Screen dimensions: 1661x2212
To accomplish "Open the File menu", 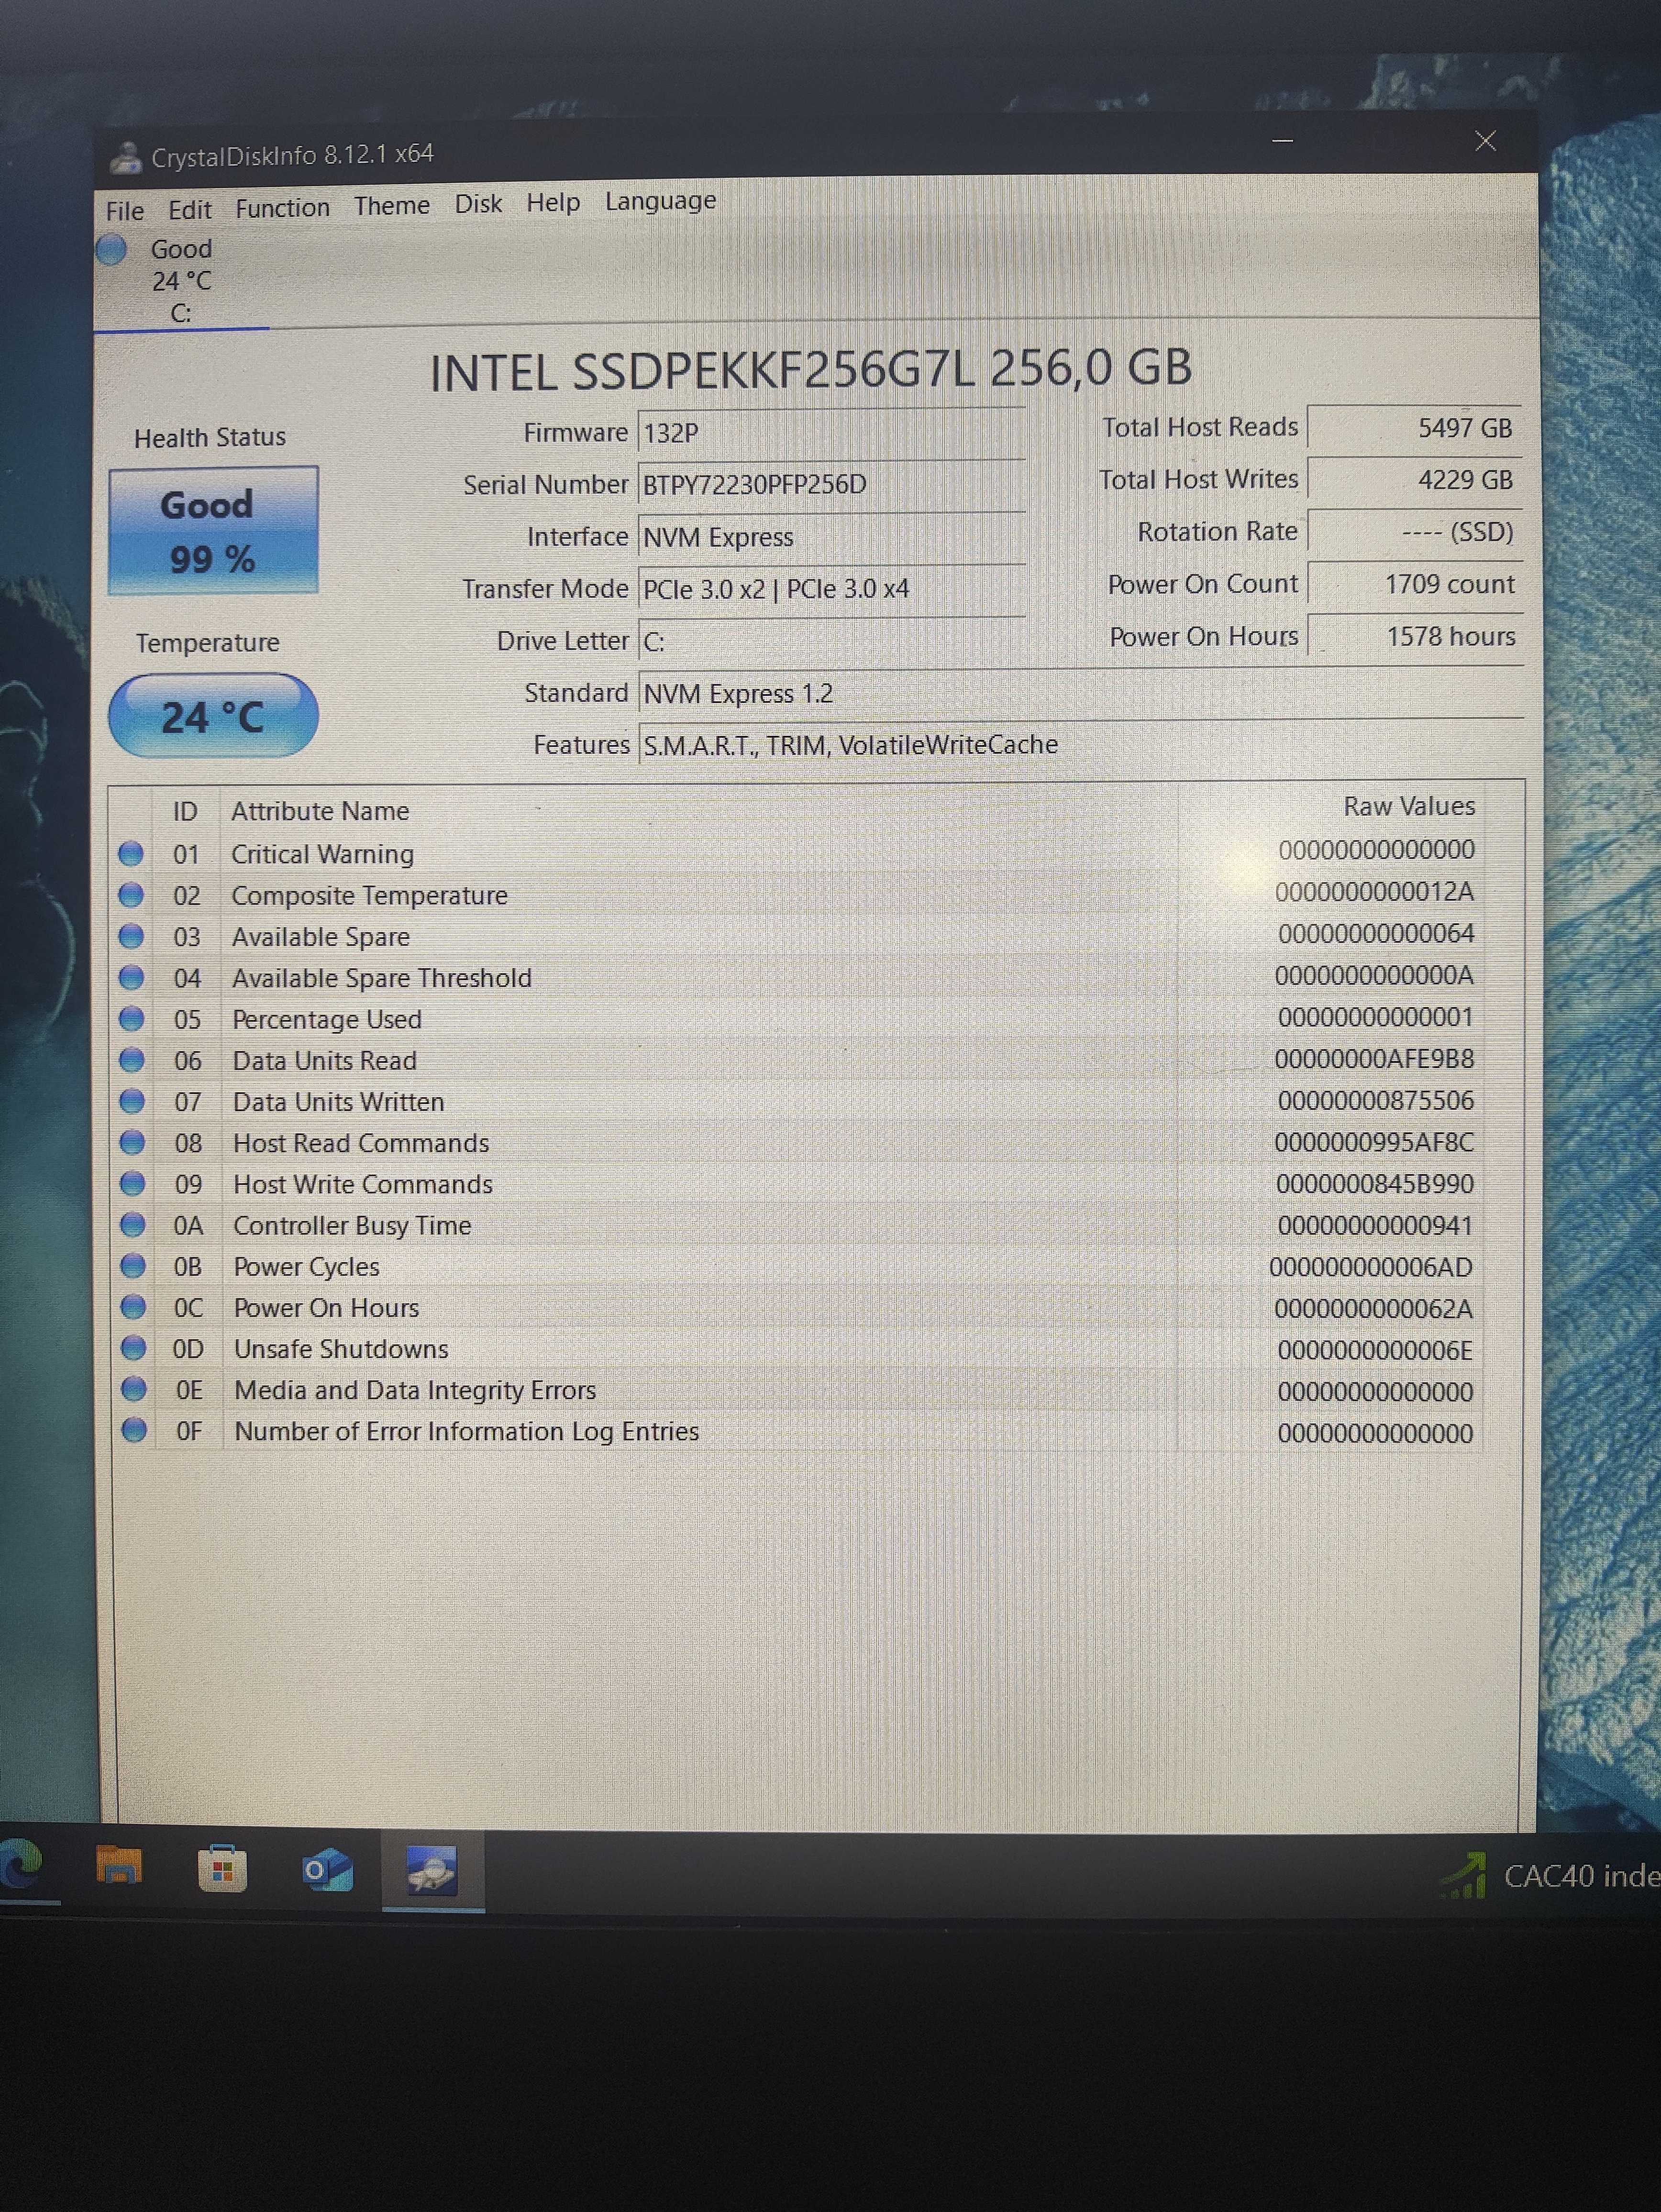I will (125, 211).
